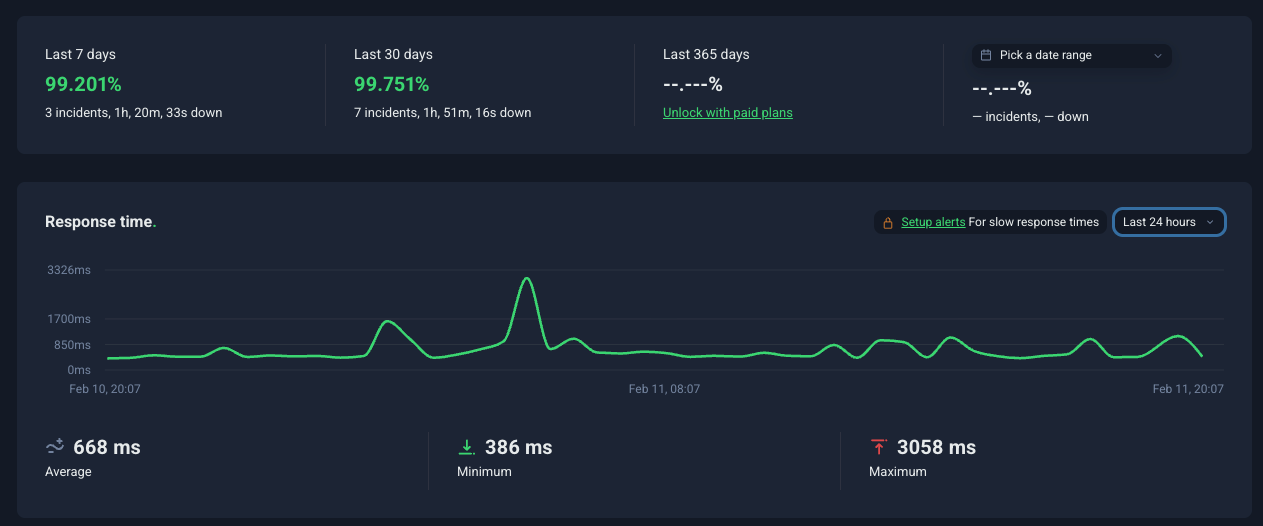Click the chevron on the date range picker
Viewport: 1263px width, 526px height.
point(1158,56)
